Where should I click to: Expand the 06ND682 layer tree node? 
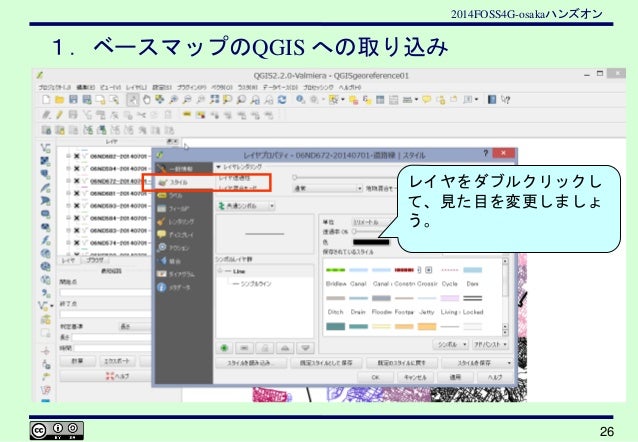click(68, 156)
